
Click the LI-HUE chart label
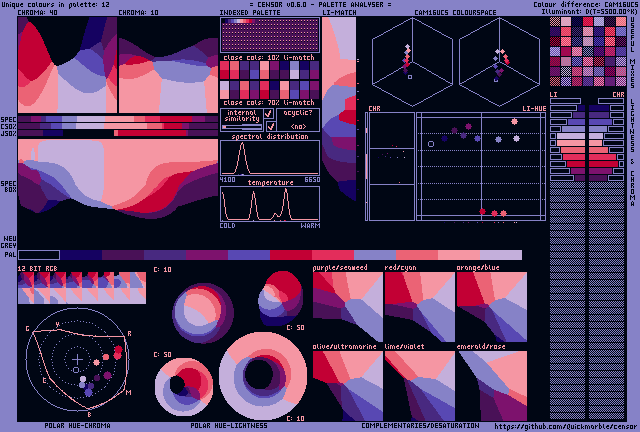coord(534,109)
